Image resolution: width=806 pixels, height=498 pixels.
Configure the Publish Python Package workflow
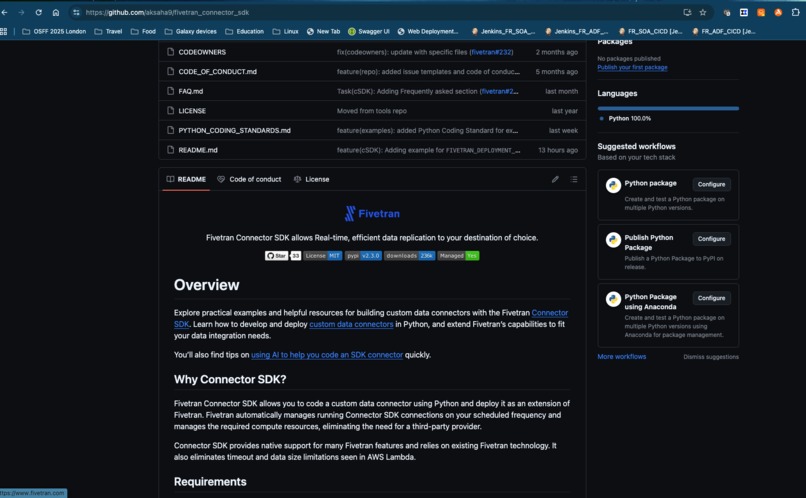711,238
